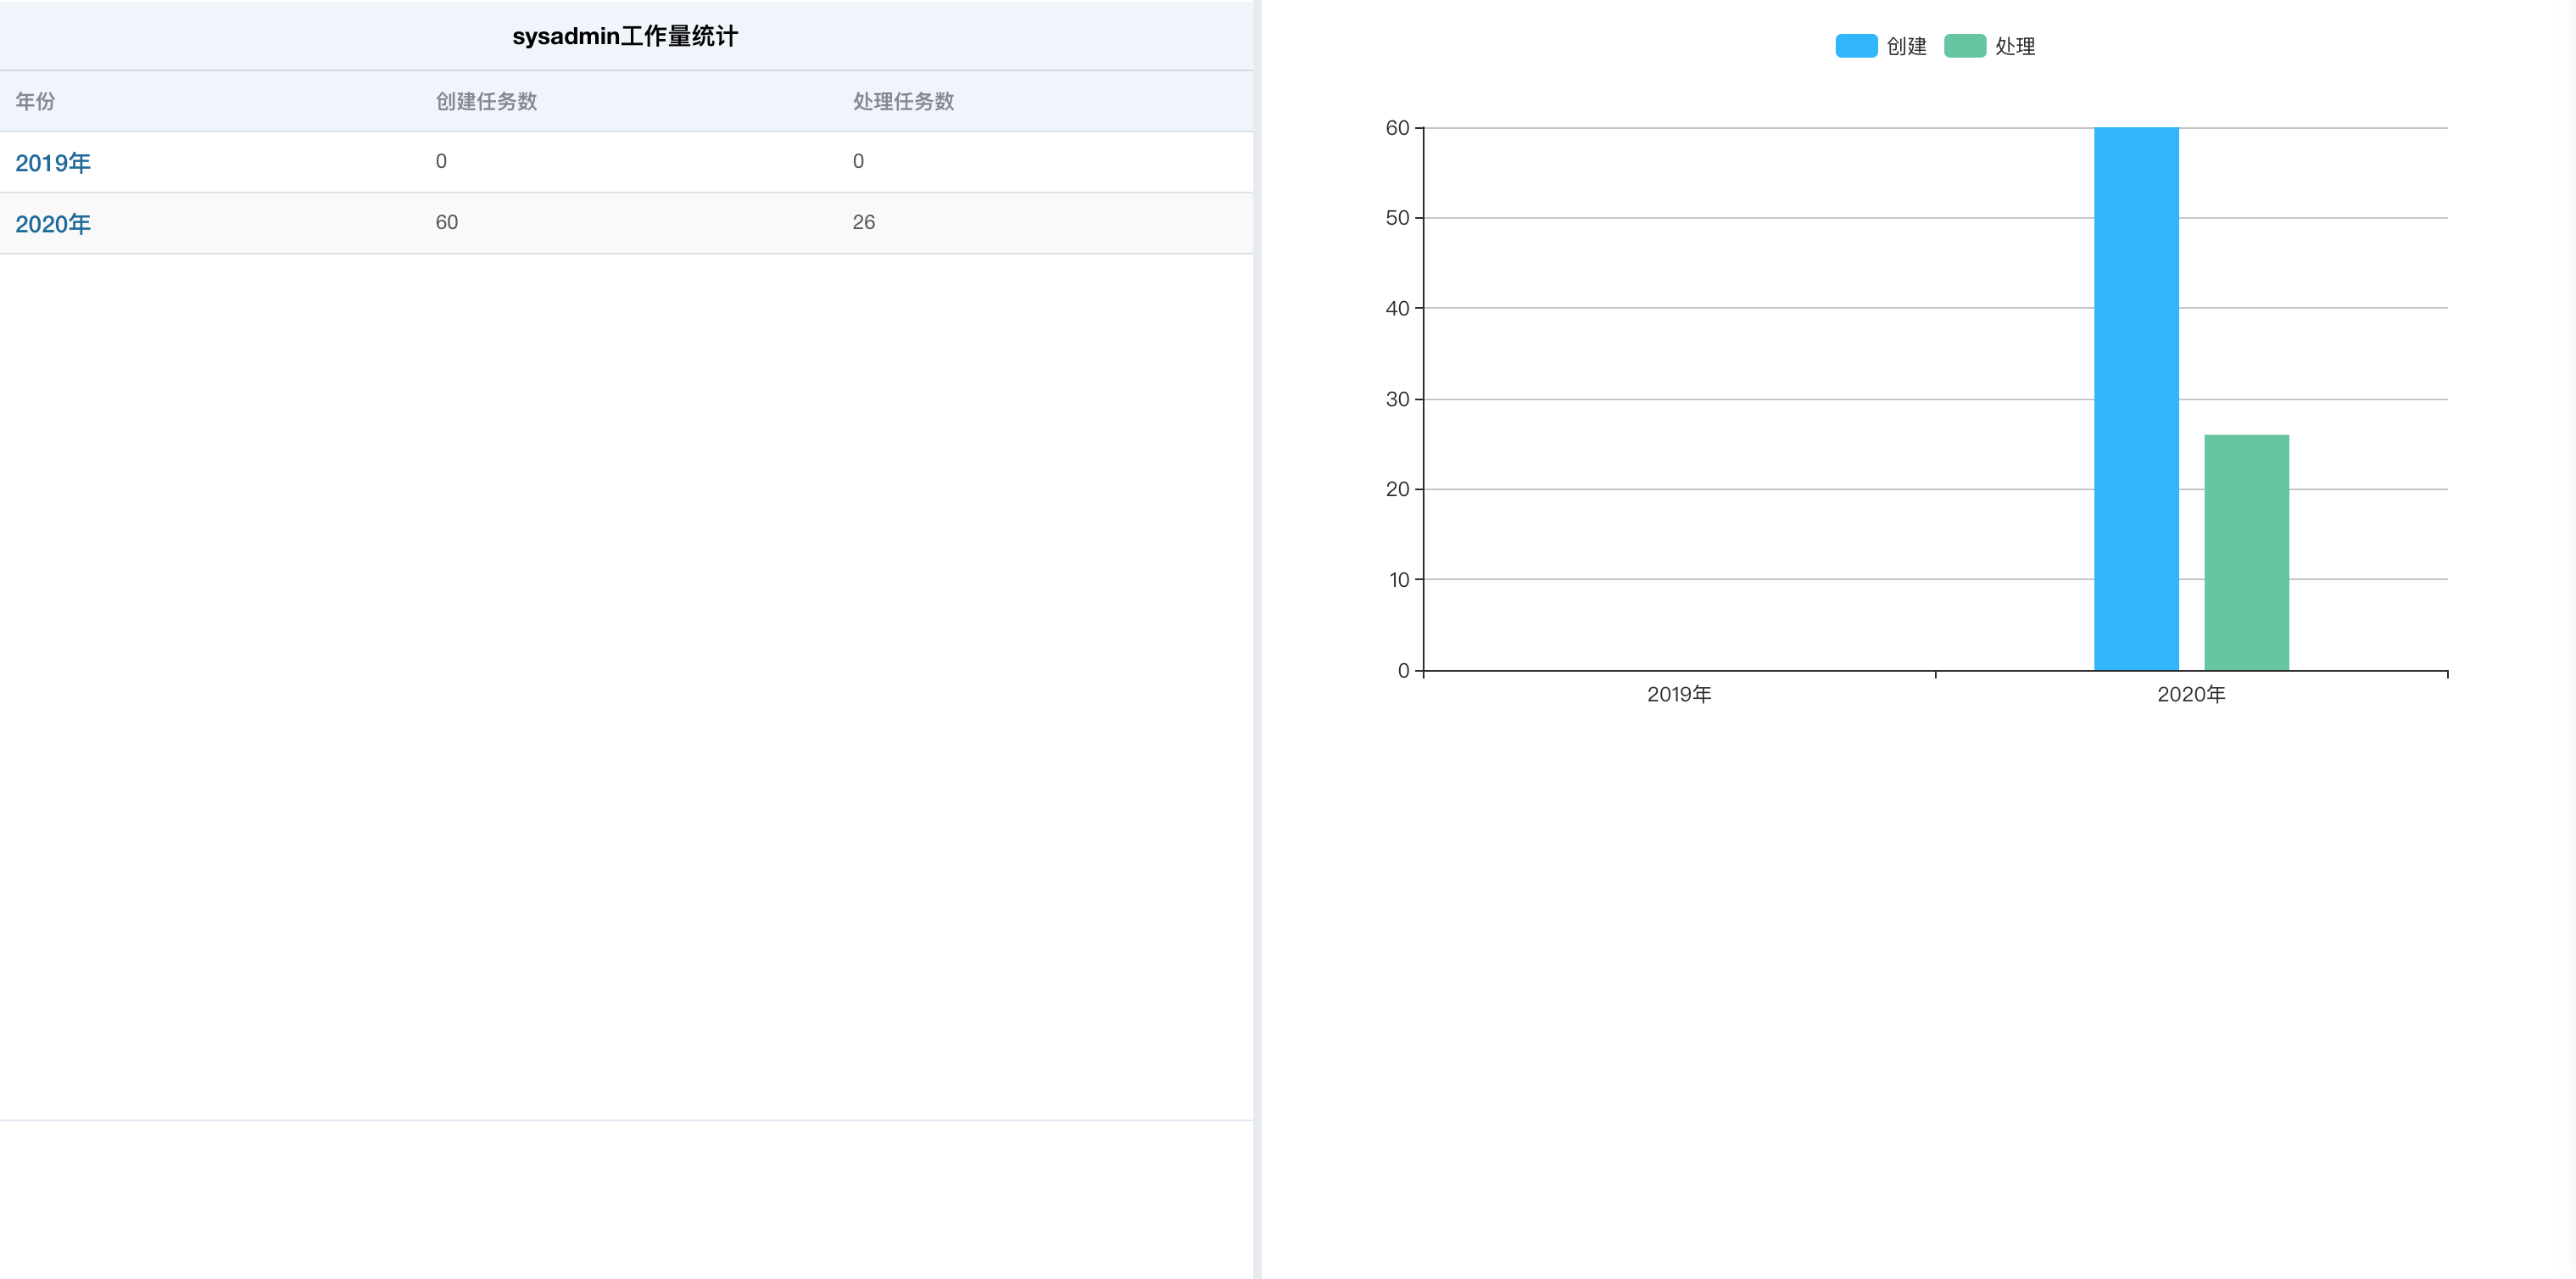2576x1279 pixels.
Task: Click the y-axis label 30
Action: 1397,399
